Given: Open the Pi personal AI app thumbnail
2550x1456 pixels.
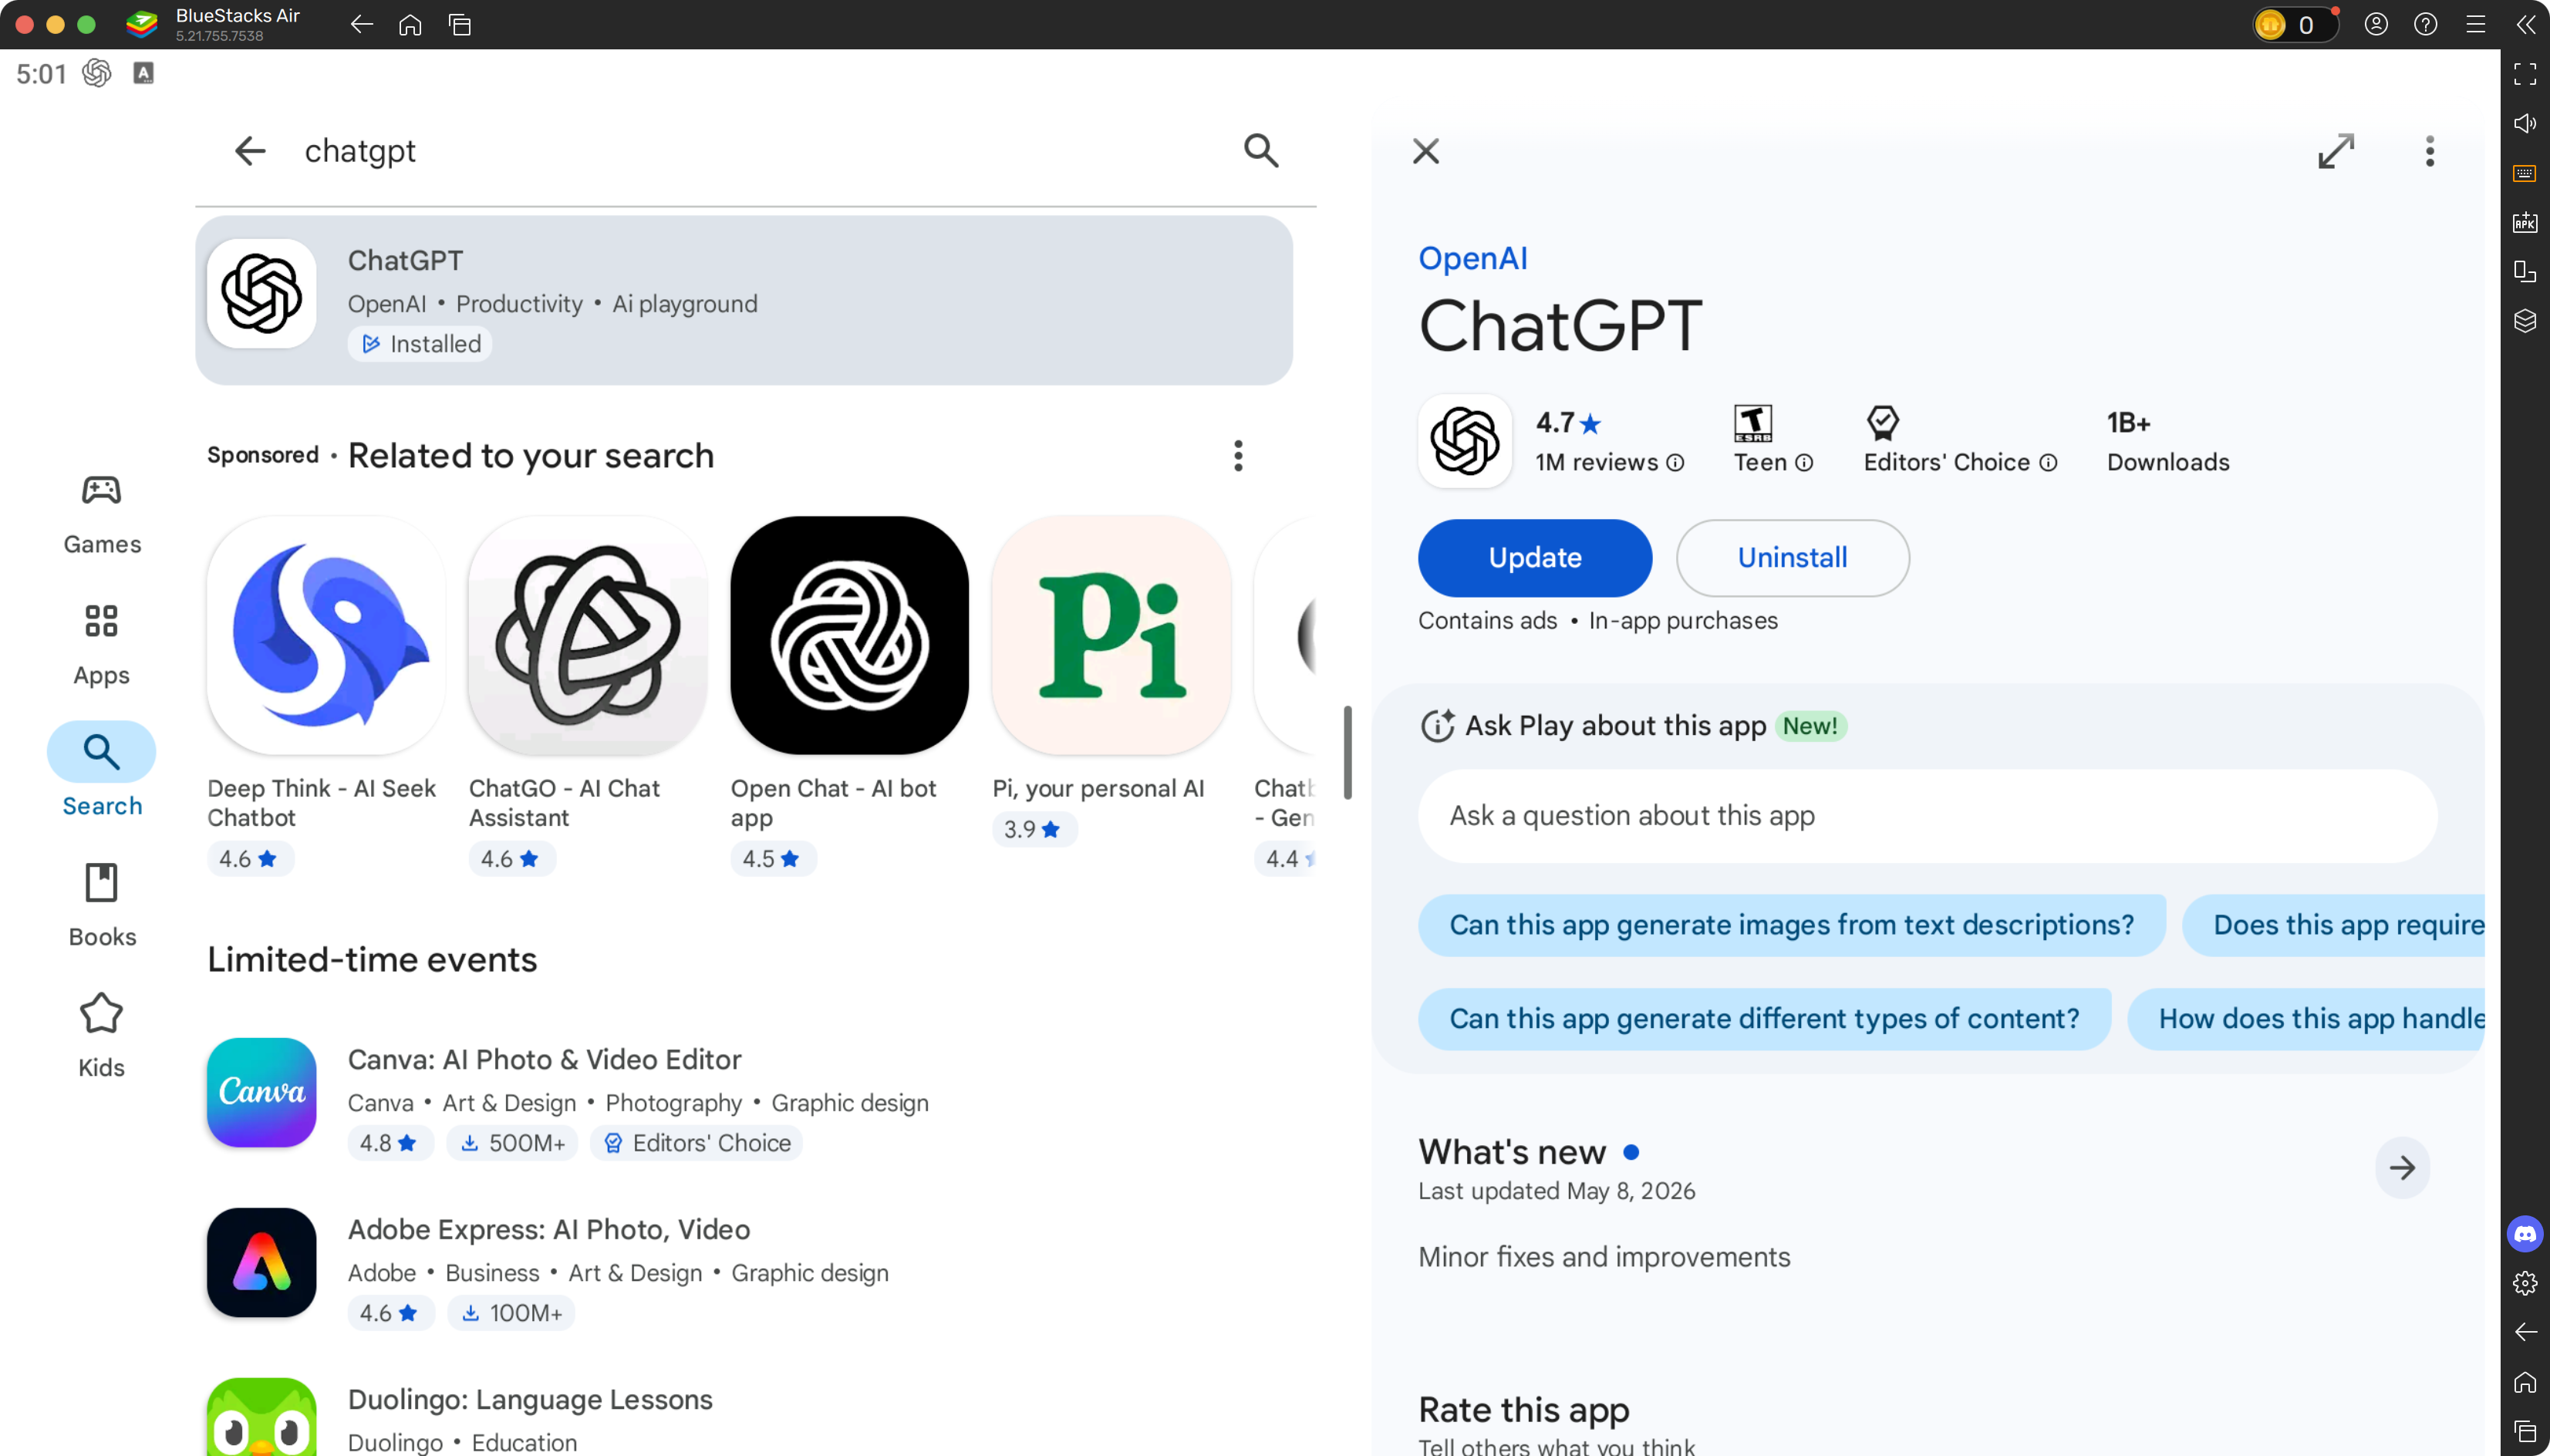Looking at the screenshot, I should point(1111,636).
